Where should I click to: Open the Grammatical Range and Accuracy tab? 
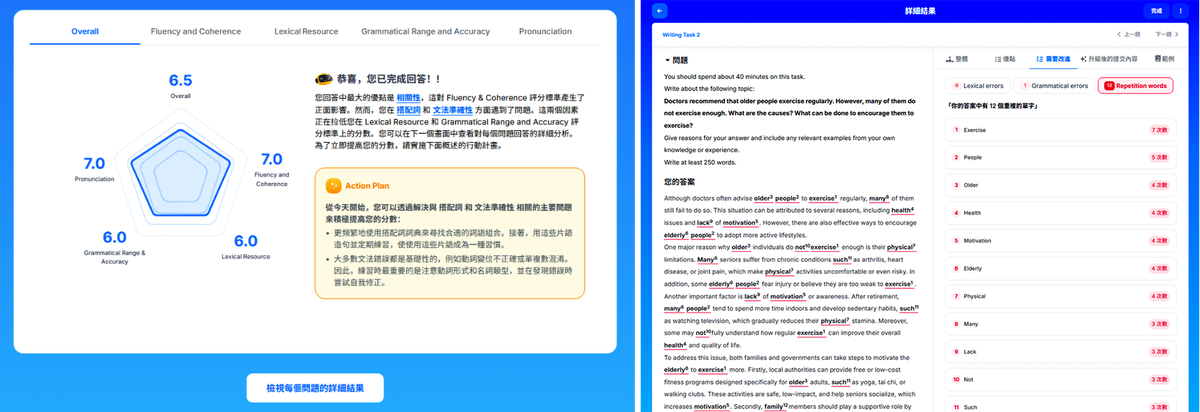pyautogui.click(x=425, y=32)
